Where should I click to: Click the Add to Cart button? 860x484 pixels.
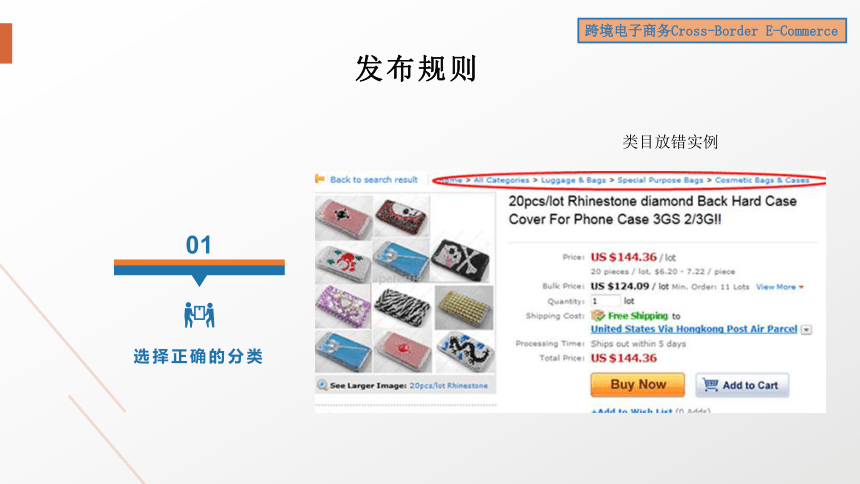(743, 385)
